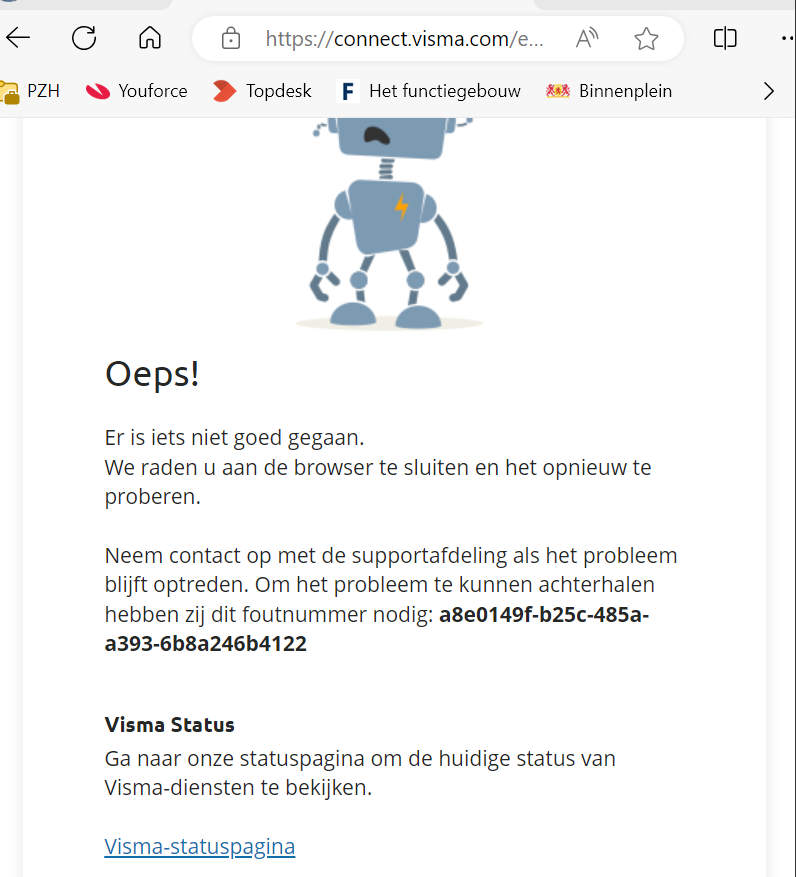Click the connect.visma.com address bar
This screenshot has width=796, height=877.
coord(404,39)
